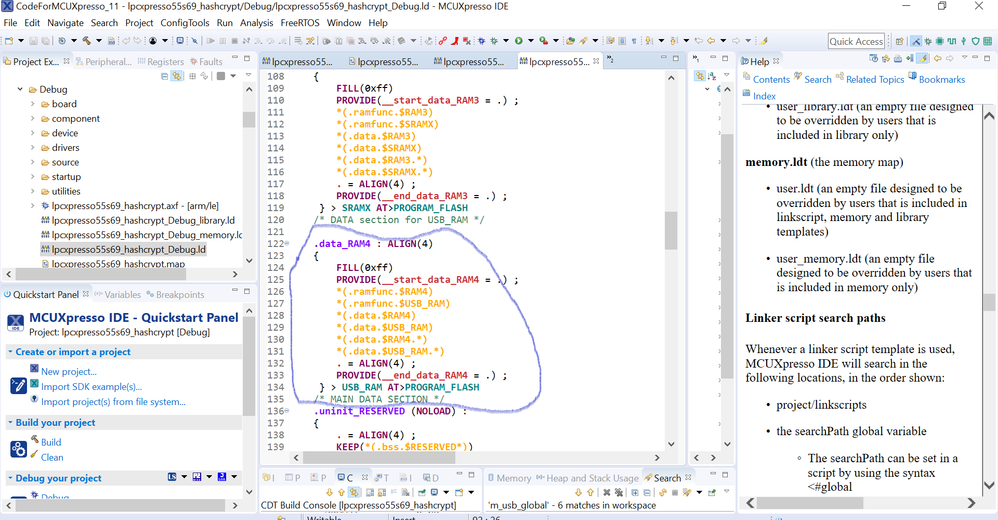Open dropdown arrow next to Run icon
Image resolution: width=998 pixels, height=520 pixels.
531,41
